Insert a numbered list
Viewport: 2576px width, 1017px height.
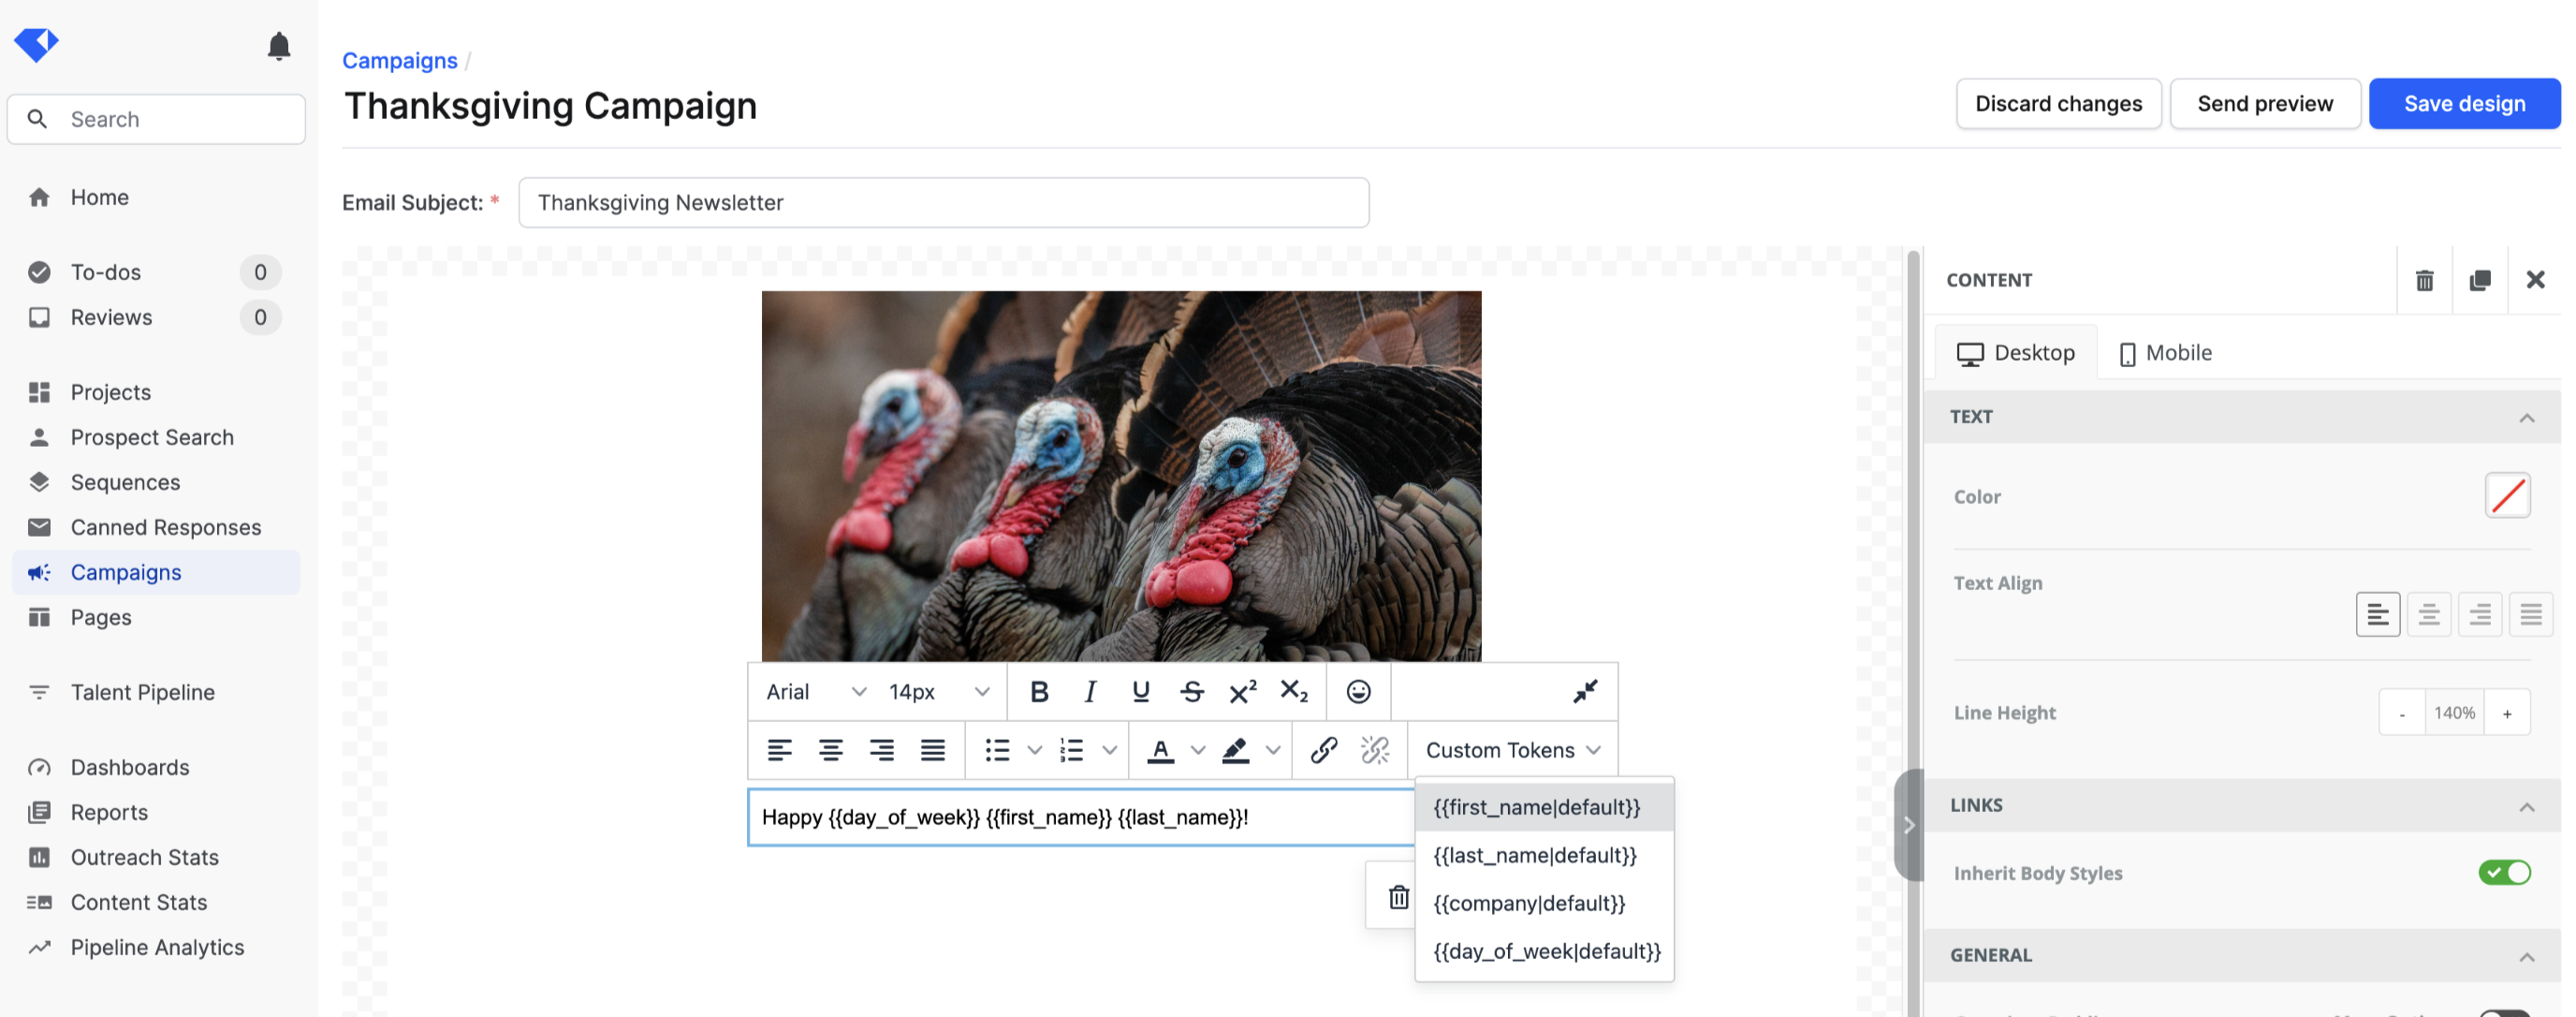coord(1071,750)
